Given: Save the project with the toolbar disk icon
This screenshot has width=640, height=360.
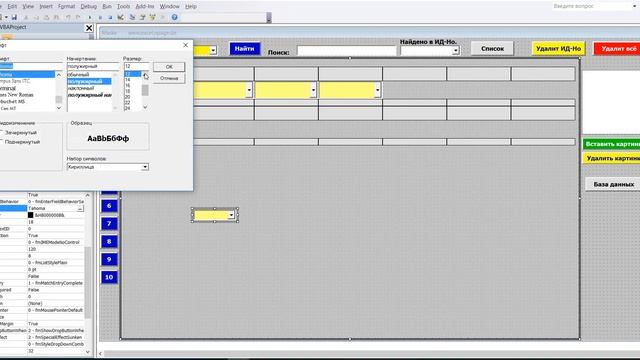Looking at the screenshot, I should tap(14, 17).
